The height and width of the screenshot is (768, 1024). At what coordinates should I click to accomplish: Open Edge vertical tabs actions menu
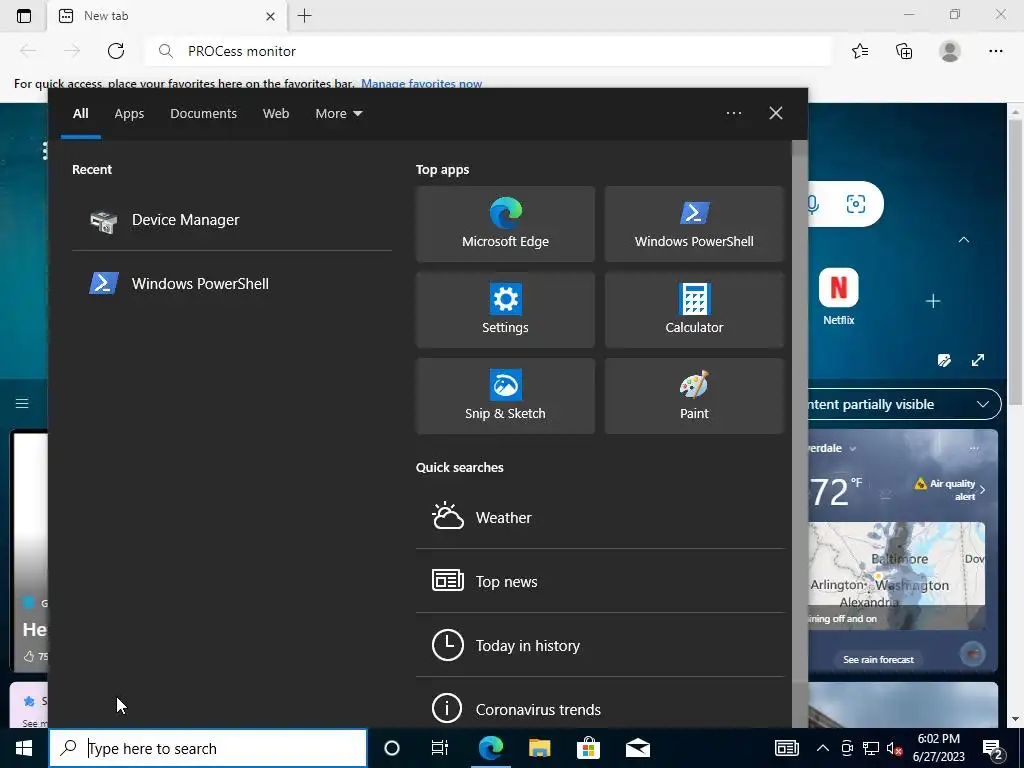(x=24, y=16)
